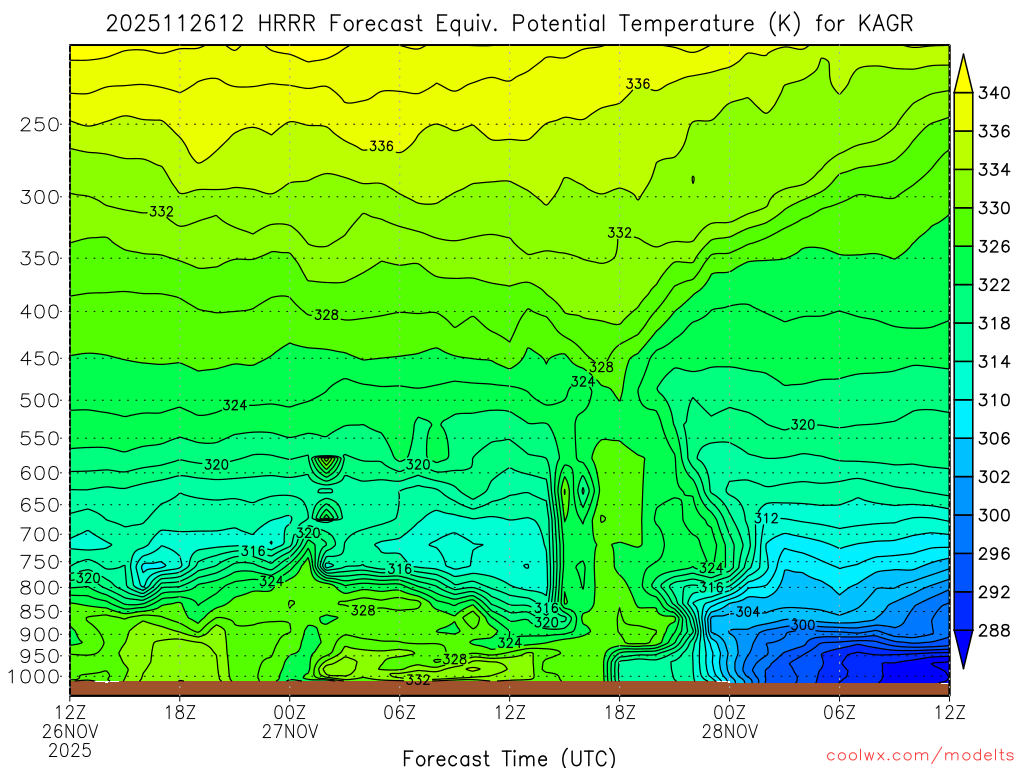Click the 334 value on color legend
Viewport: 1024px width, 768px height.
point(994,170)
